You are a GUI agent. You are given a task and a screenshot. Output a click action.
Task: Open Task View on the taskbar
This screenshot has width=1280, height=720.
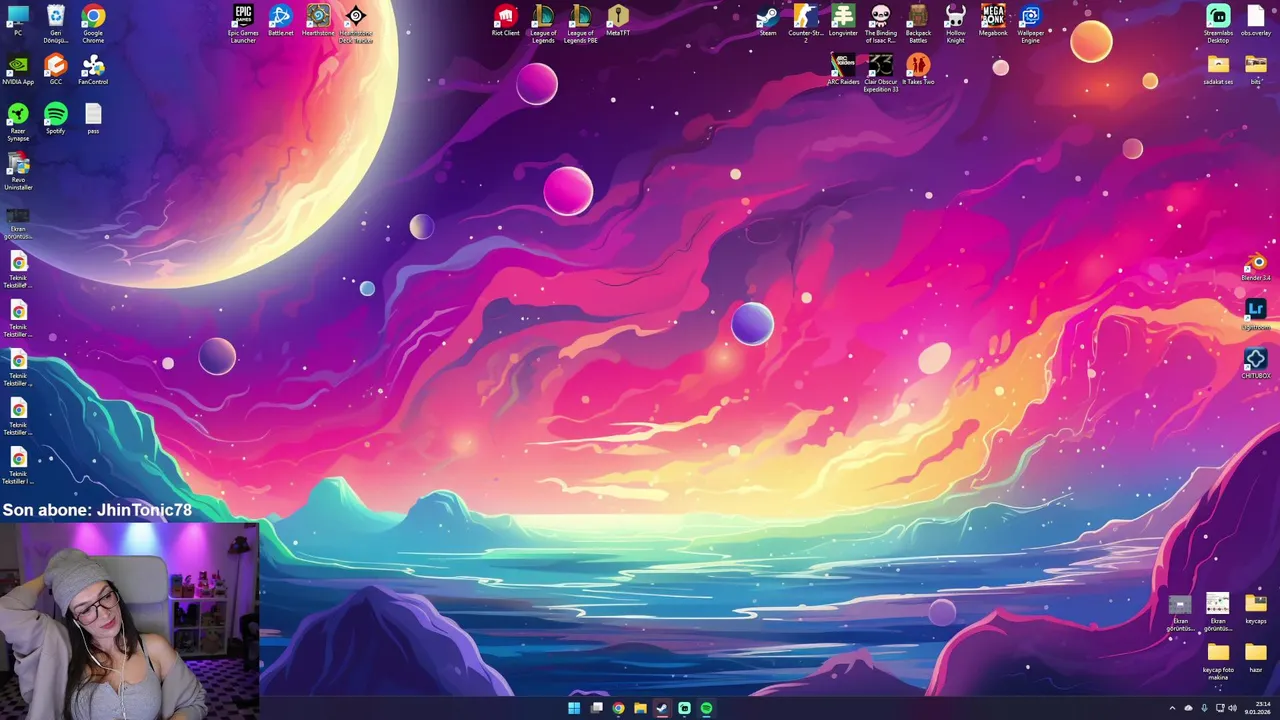[596, 708]
